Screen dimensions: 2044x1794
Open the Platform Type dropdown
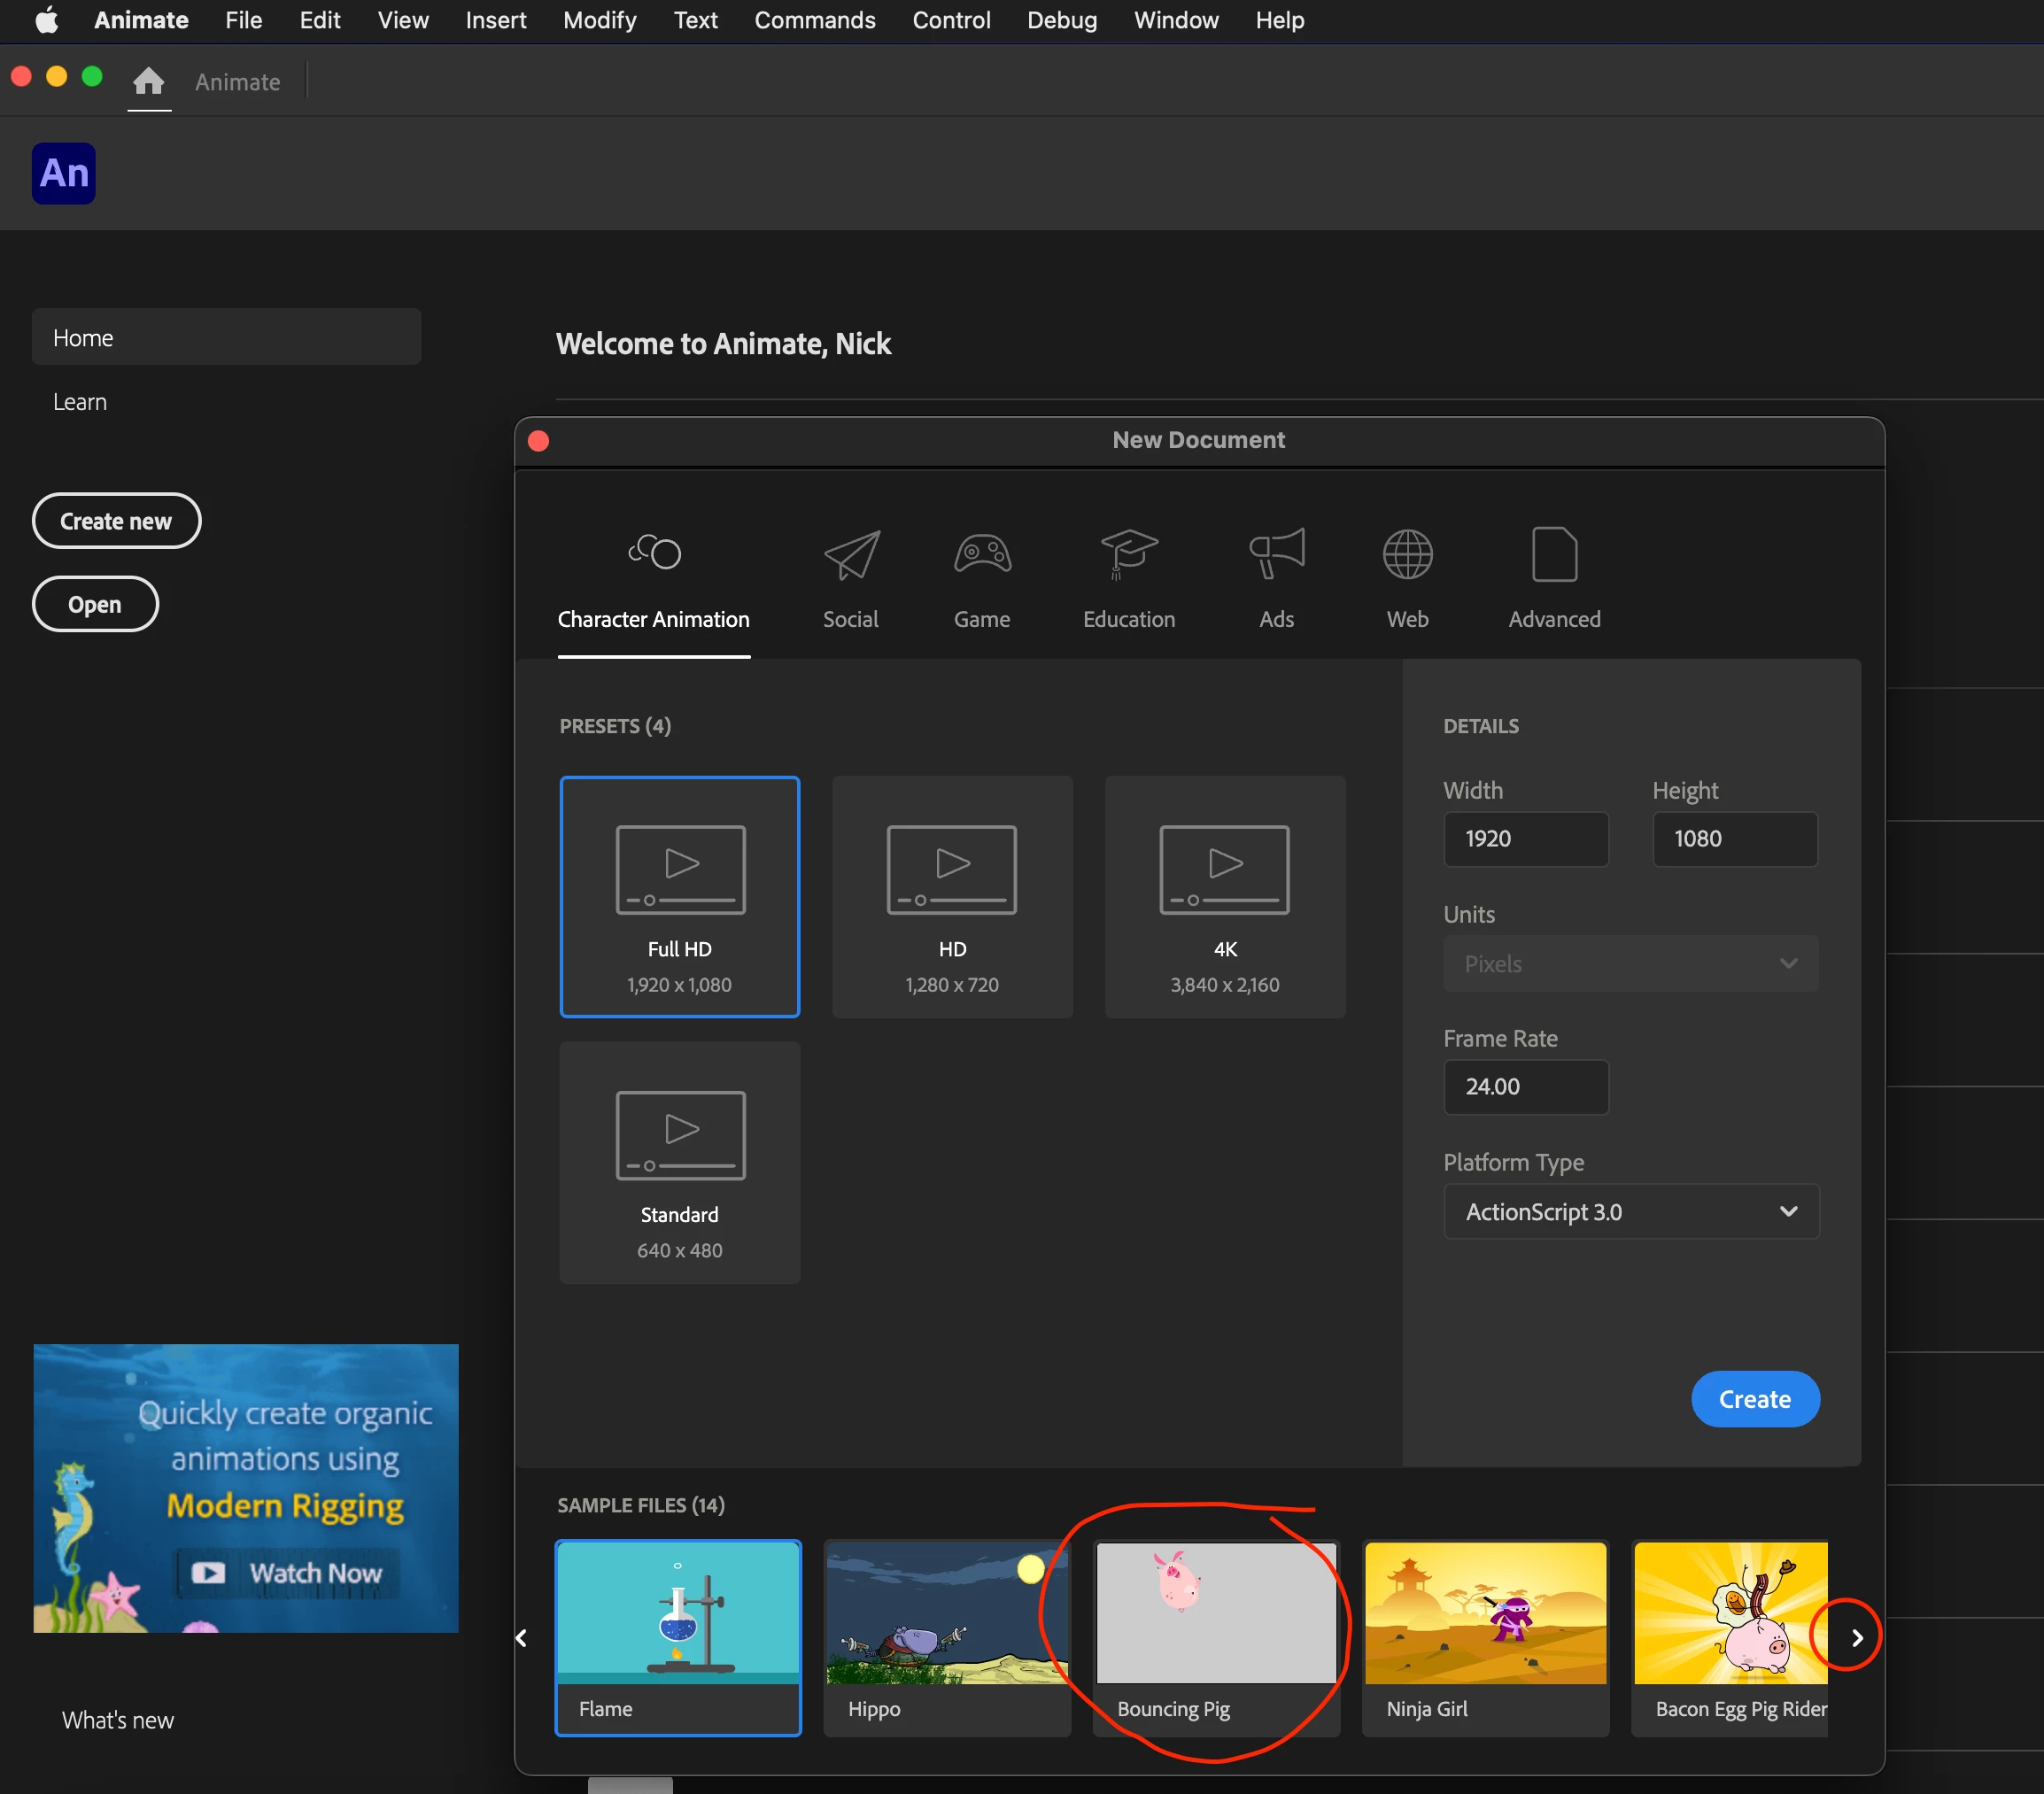point(1630,1211)
